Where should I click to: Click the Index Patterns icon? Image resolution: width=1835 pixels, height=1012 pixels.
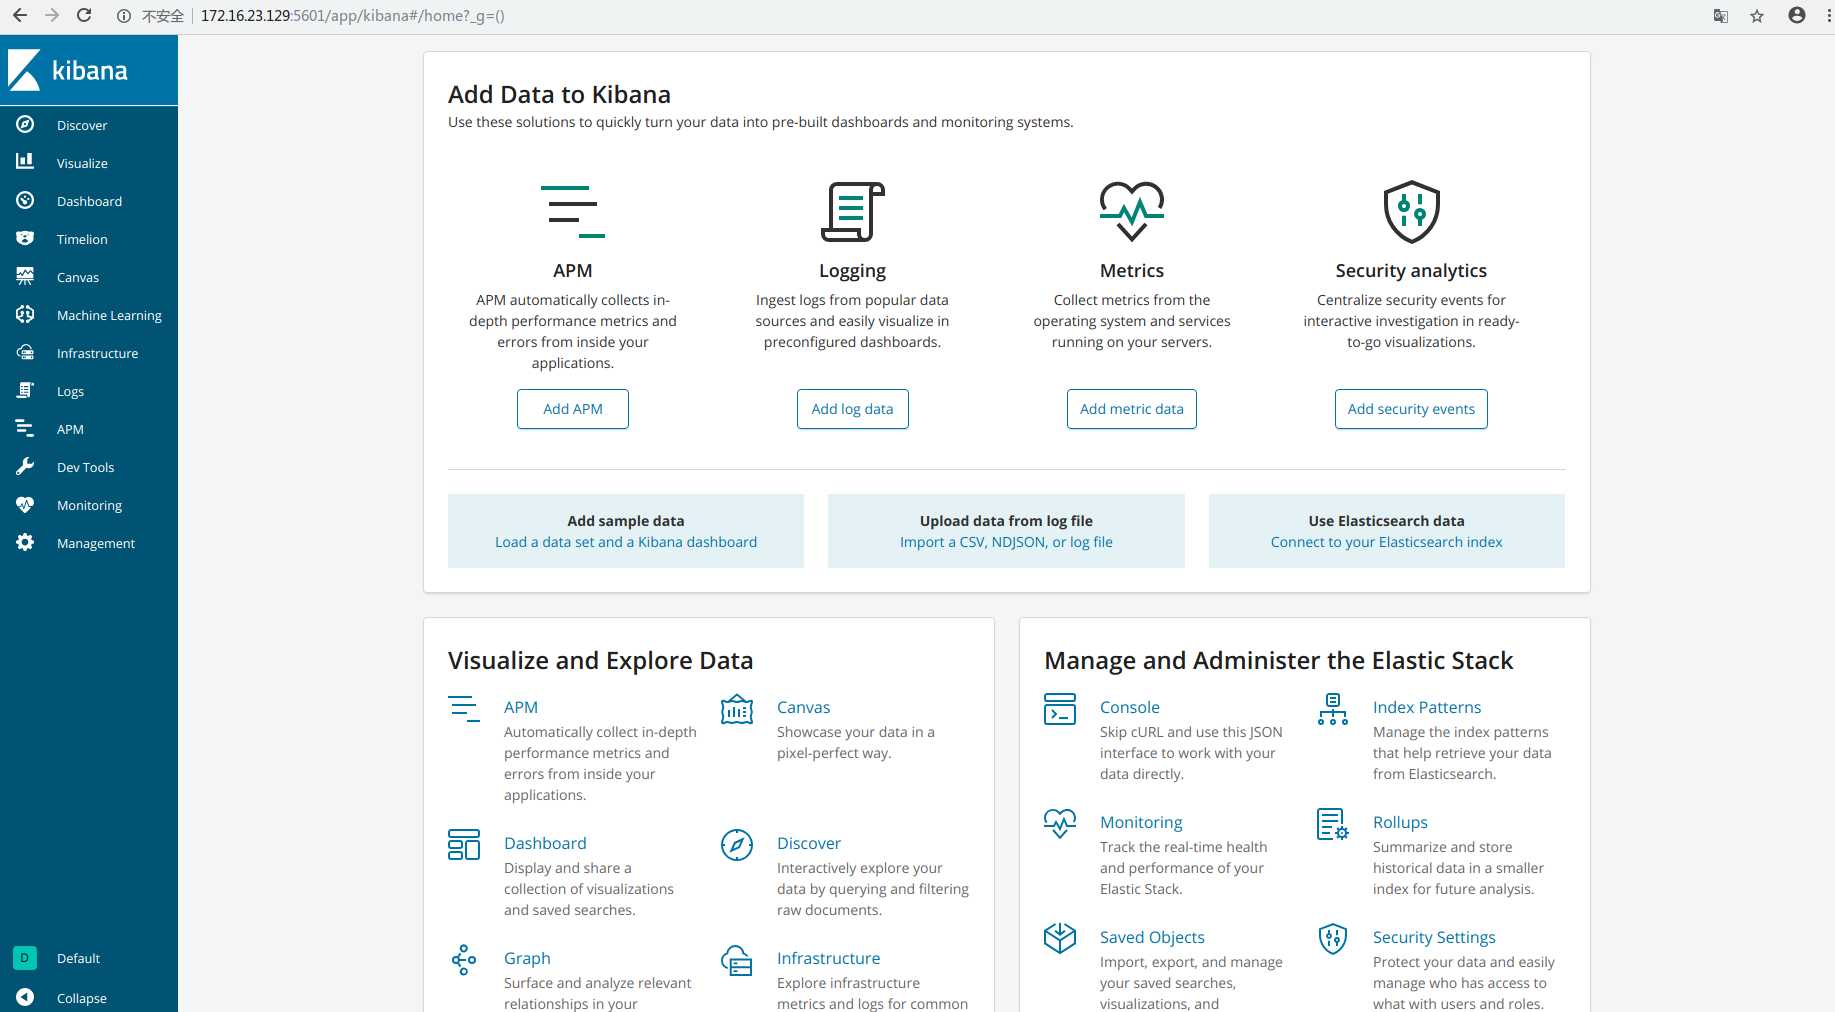pos(1333,709)
